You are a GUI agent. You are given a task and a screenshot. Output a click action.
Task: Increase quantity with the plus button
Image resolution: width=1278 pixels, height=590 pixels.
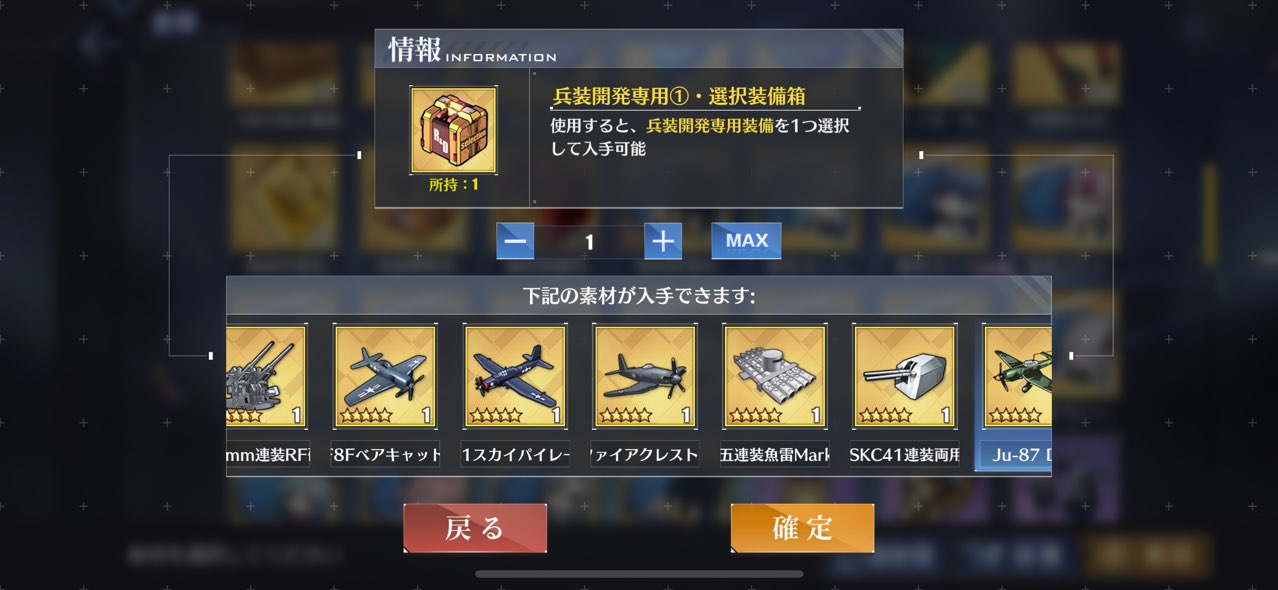pyautogui.click(x=663, y=241)
